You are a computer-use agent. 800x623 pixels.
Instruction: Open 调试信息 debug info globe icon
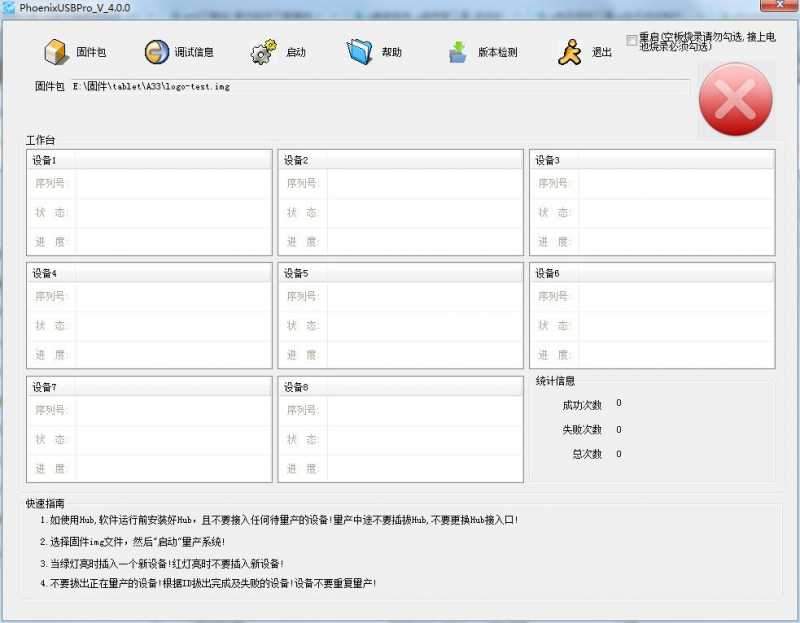coord(157,52)
